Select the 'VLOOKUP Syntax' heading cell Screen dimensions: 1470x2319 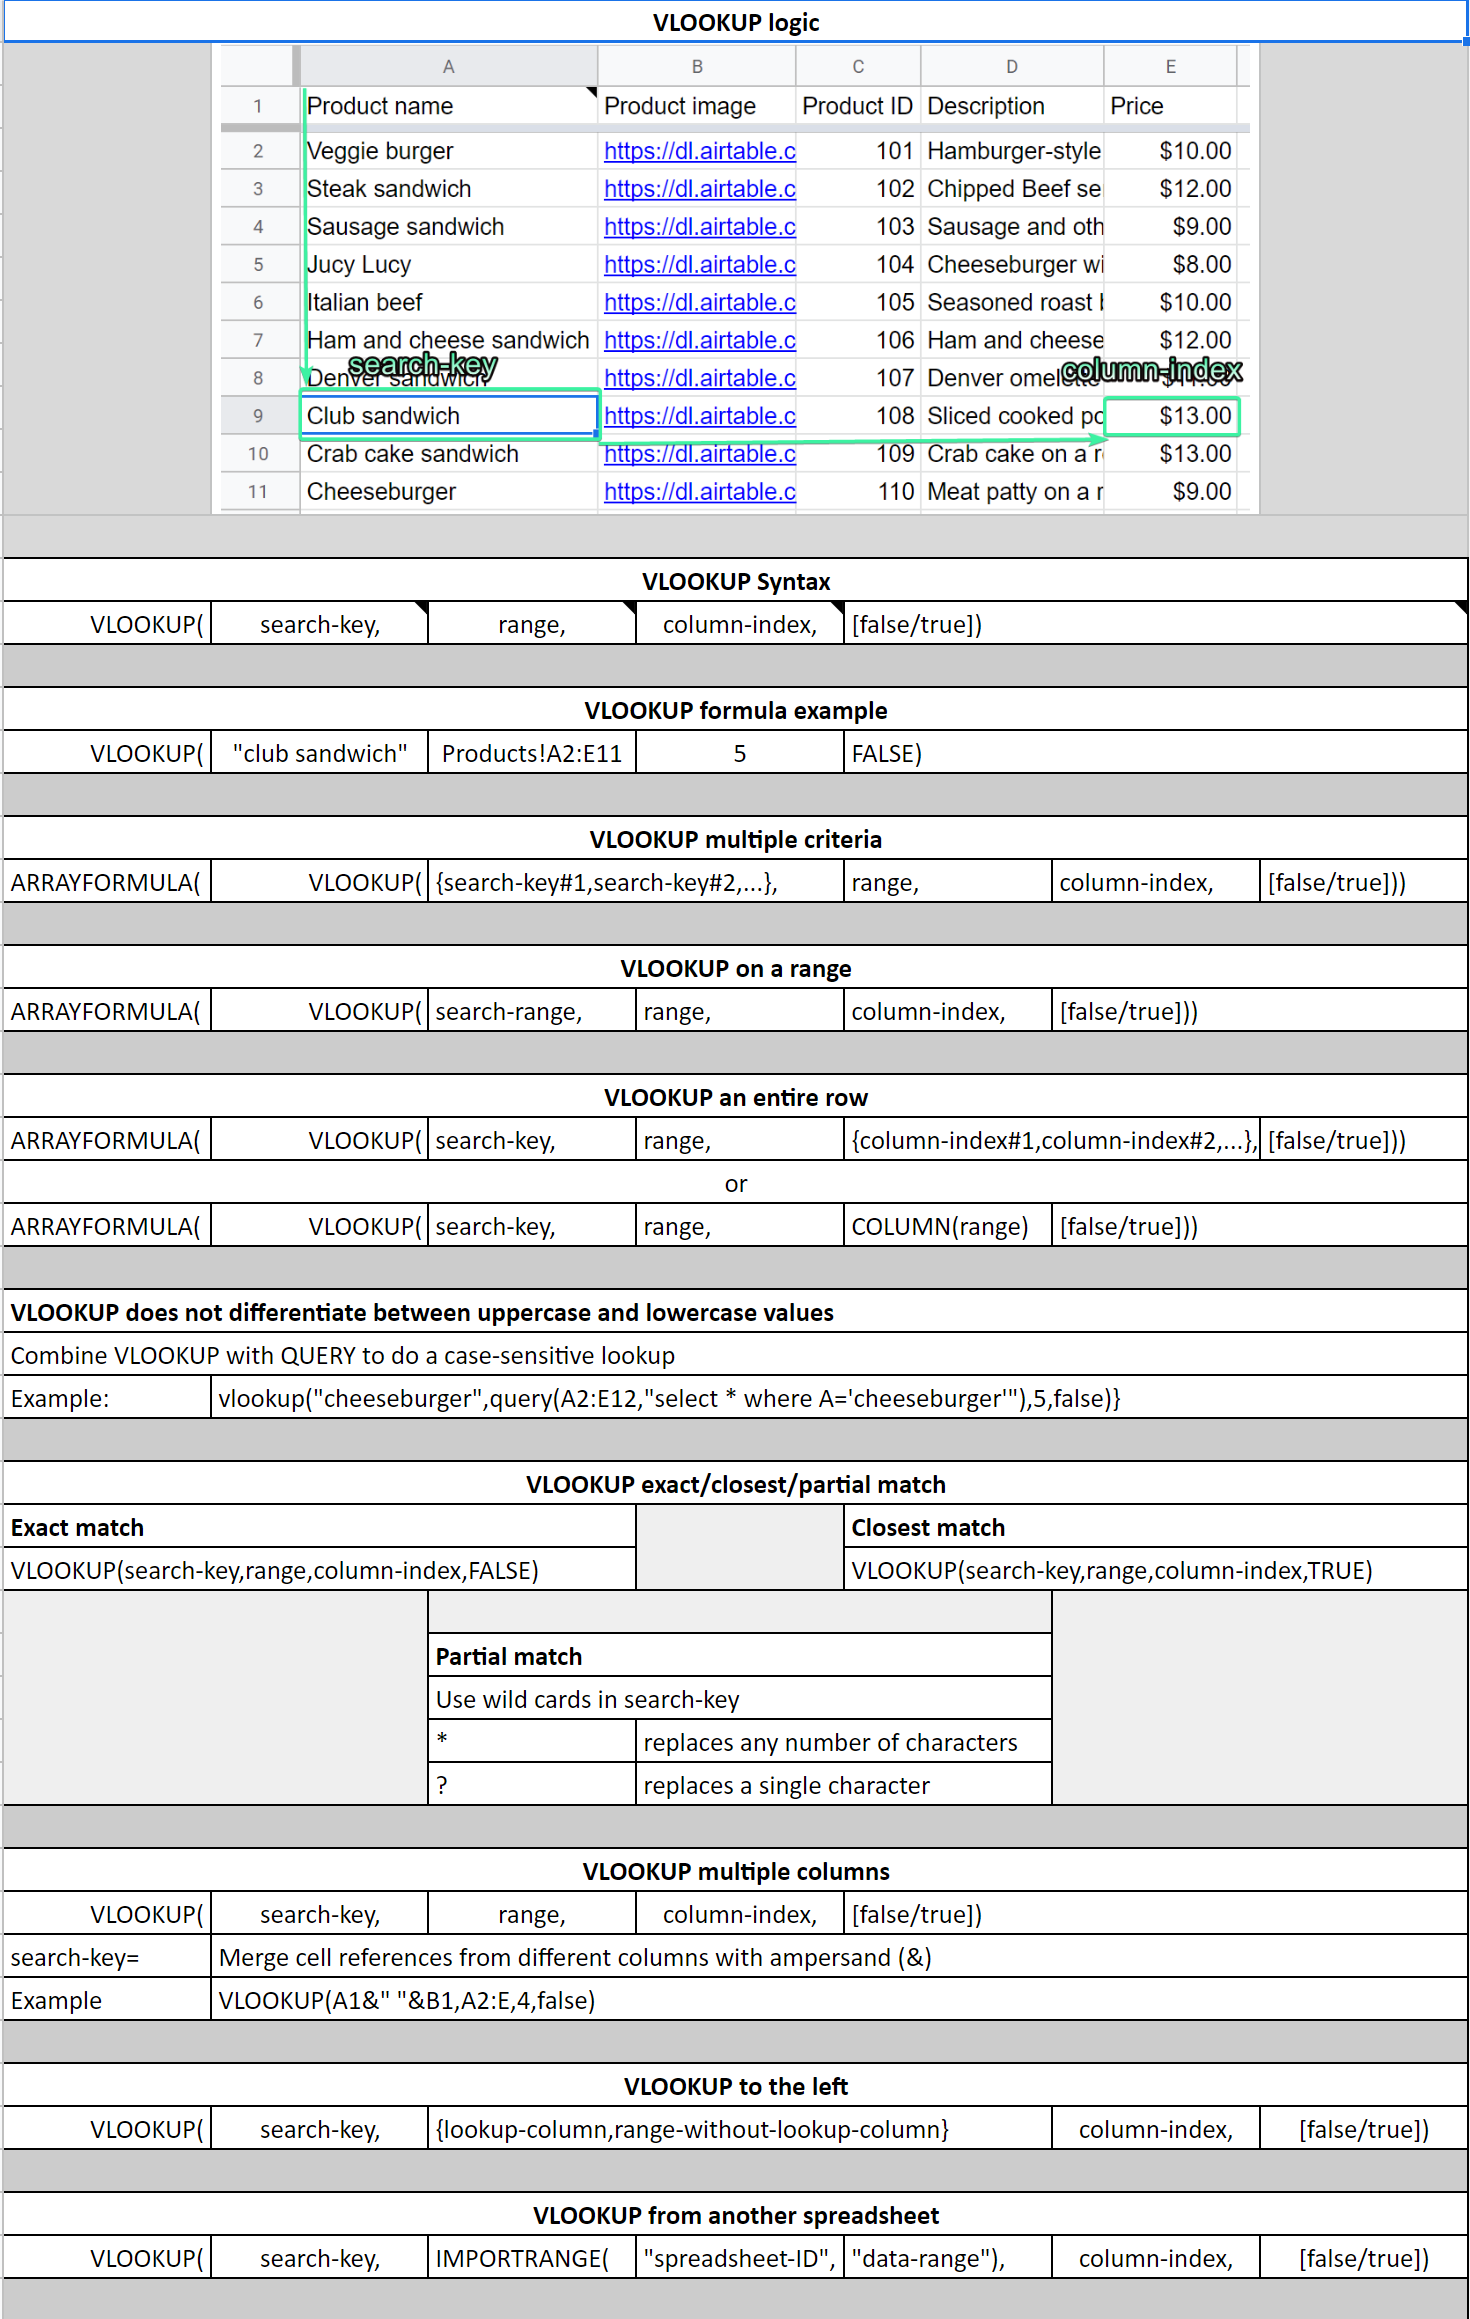735,581
